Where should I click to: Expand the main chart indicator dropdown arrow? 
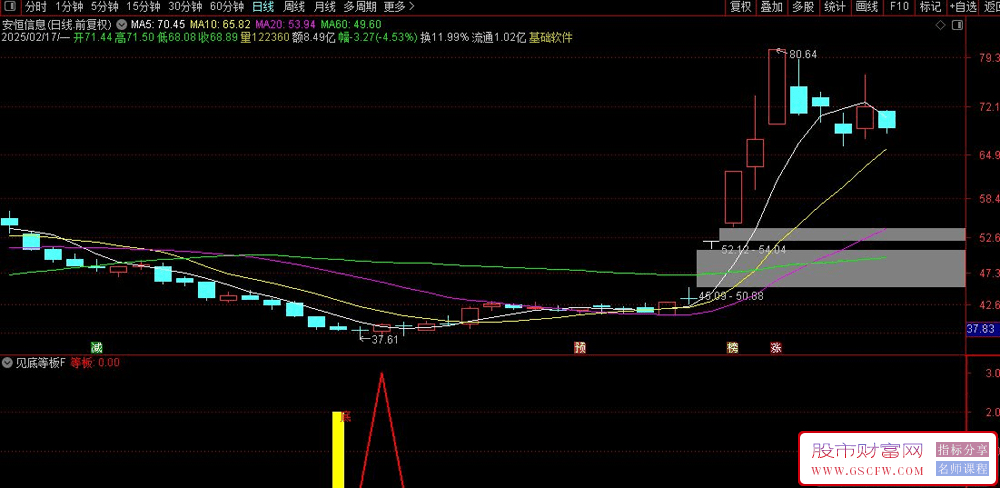coord(122,25)
